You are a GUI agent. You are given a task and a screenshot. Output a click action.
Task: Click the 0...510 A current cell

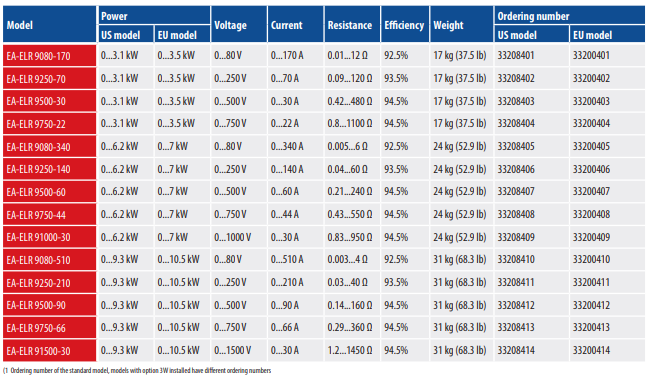pos(295,259)
